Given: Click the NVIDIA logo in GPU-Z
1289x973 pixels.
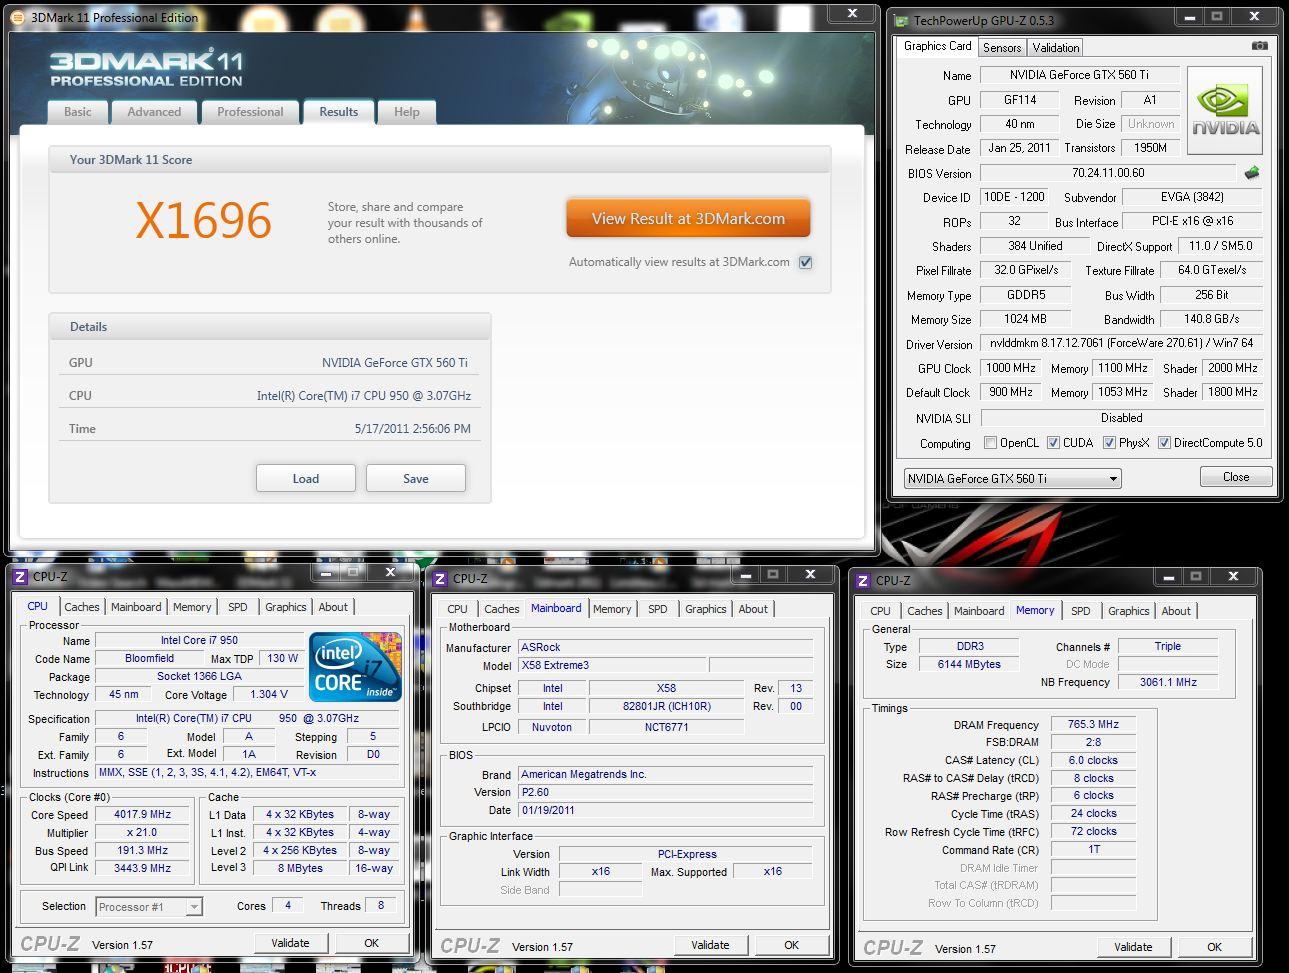Looking at the screenshot, I should (x=1225, y=111).
